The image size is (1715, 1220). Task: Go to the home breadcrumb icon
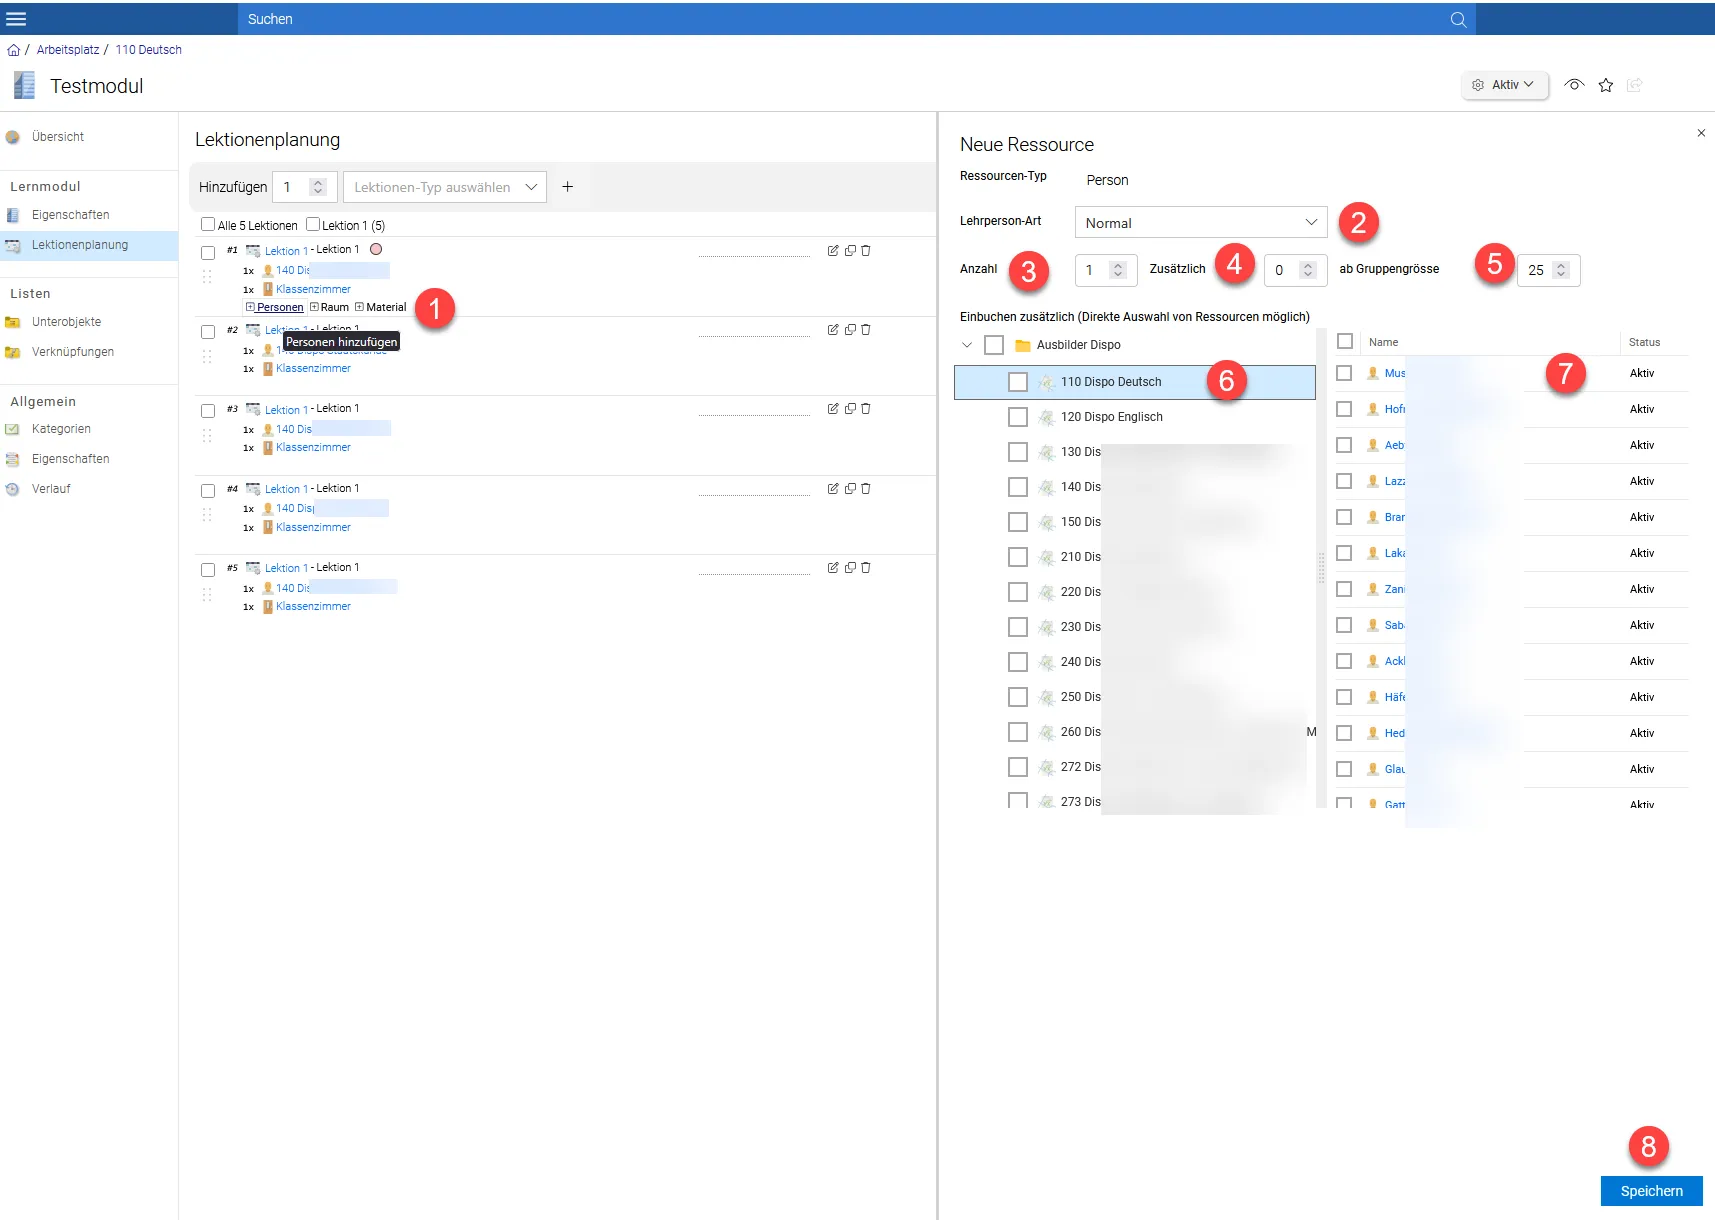[x=13, y=50]
